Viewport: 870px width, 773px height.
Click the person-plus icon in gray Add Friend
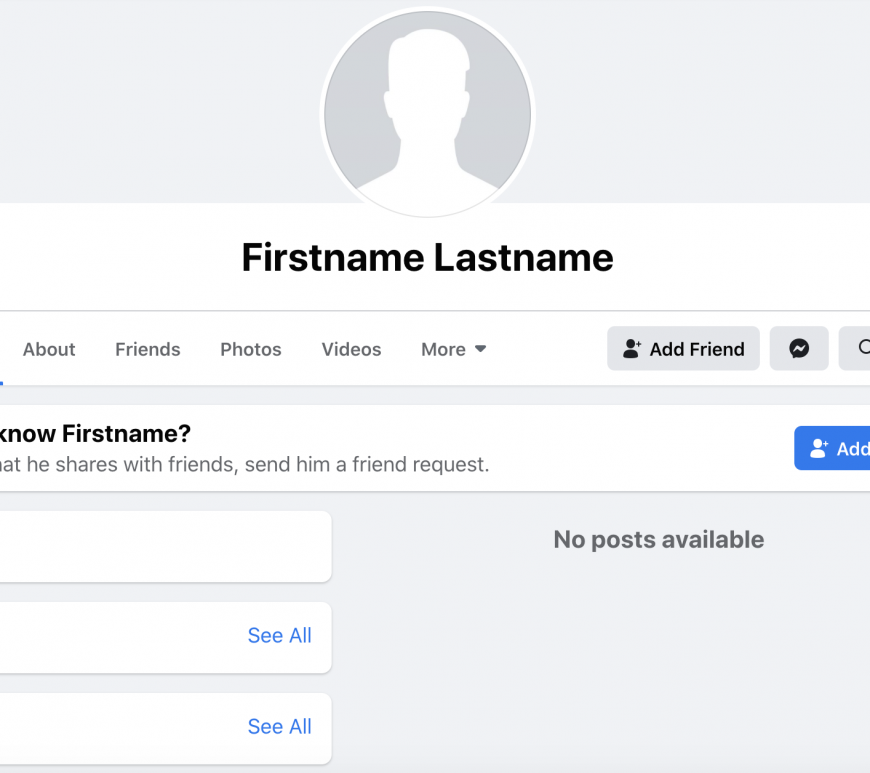632,348
